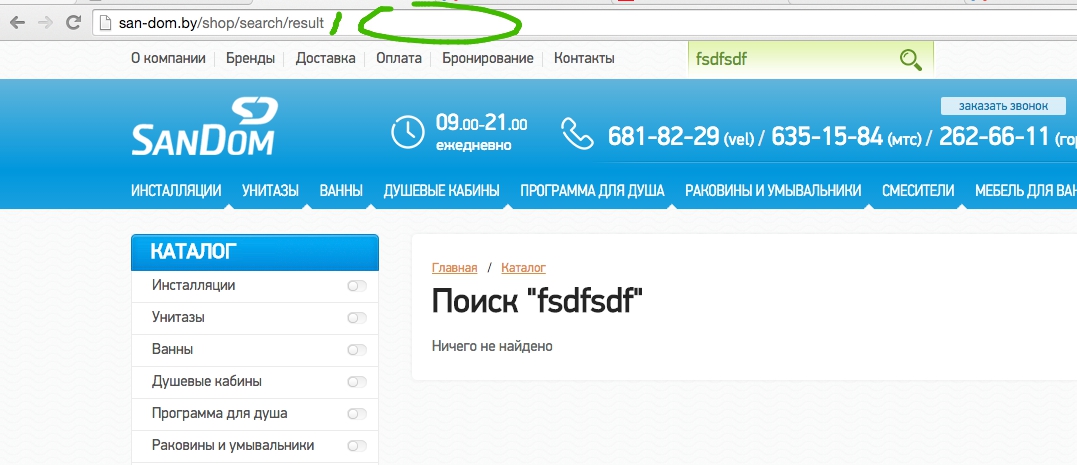Click the browser forward arrow

click(x=45, y=23)
